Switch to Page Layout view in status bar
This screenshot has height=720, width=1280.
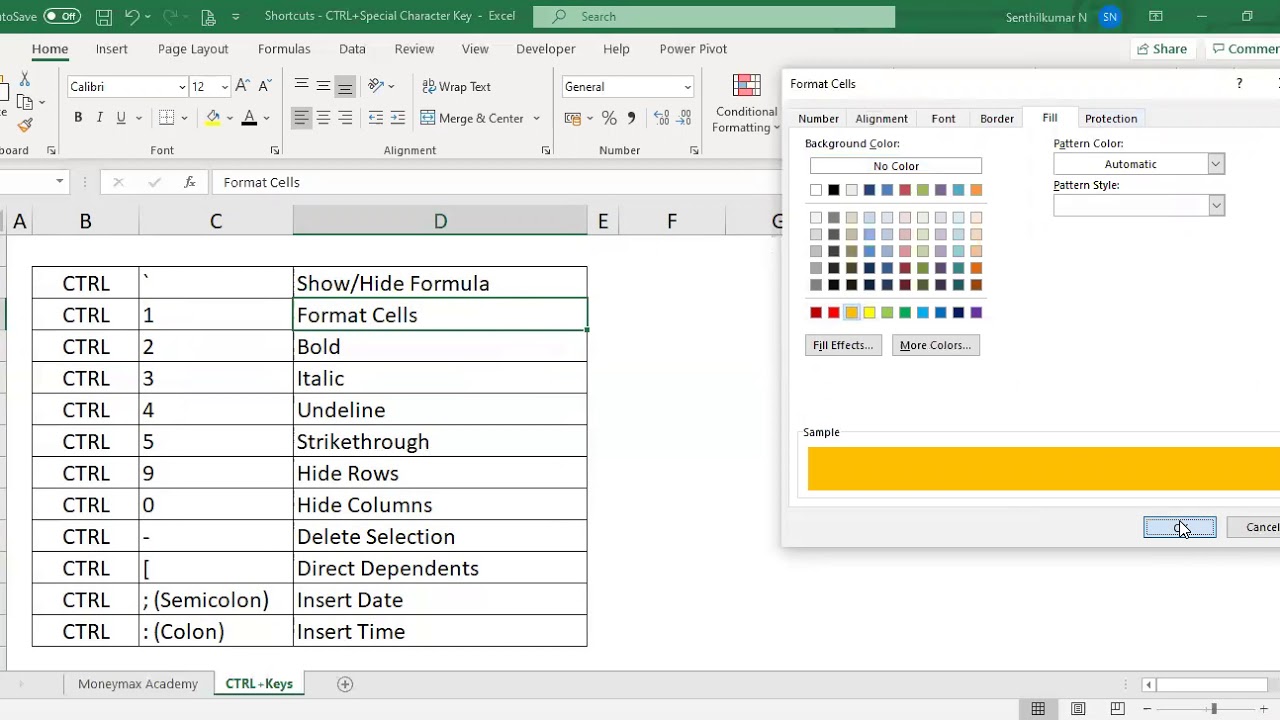coord(1077,709)
